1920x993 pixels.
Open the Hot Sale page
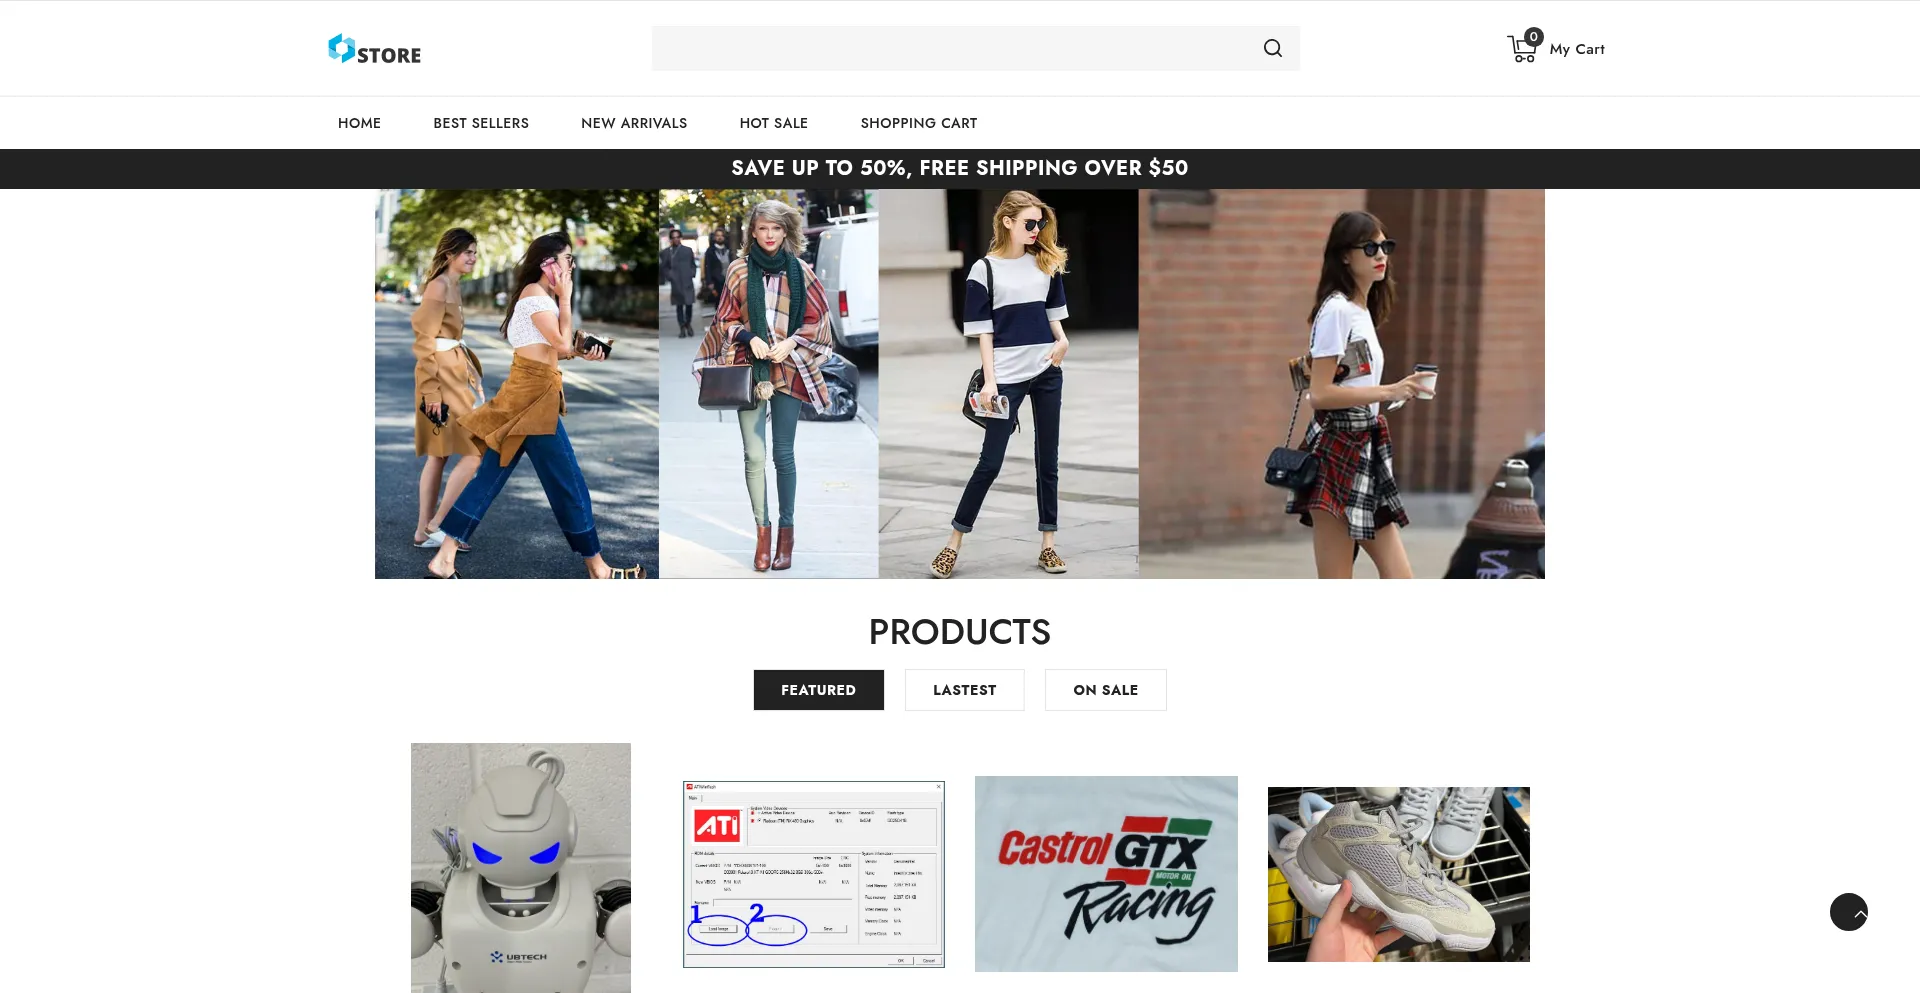point(774,123)
